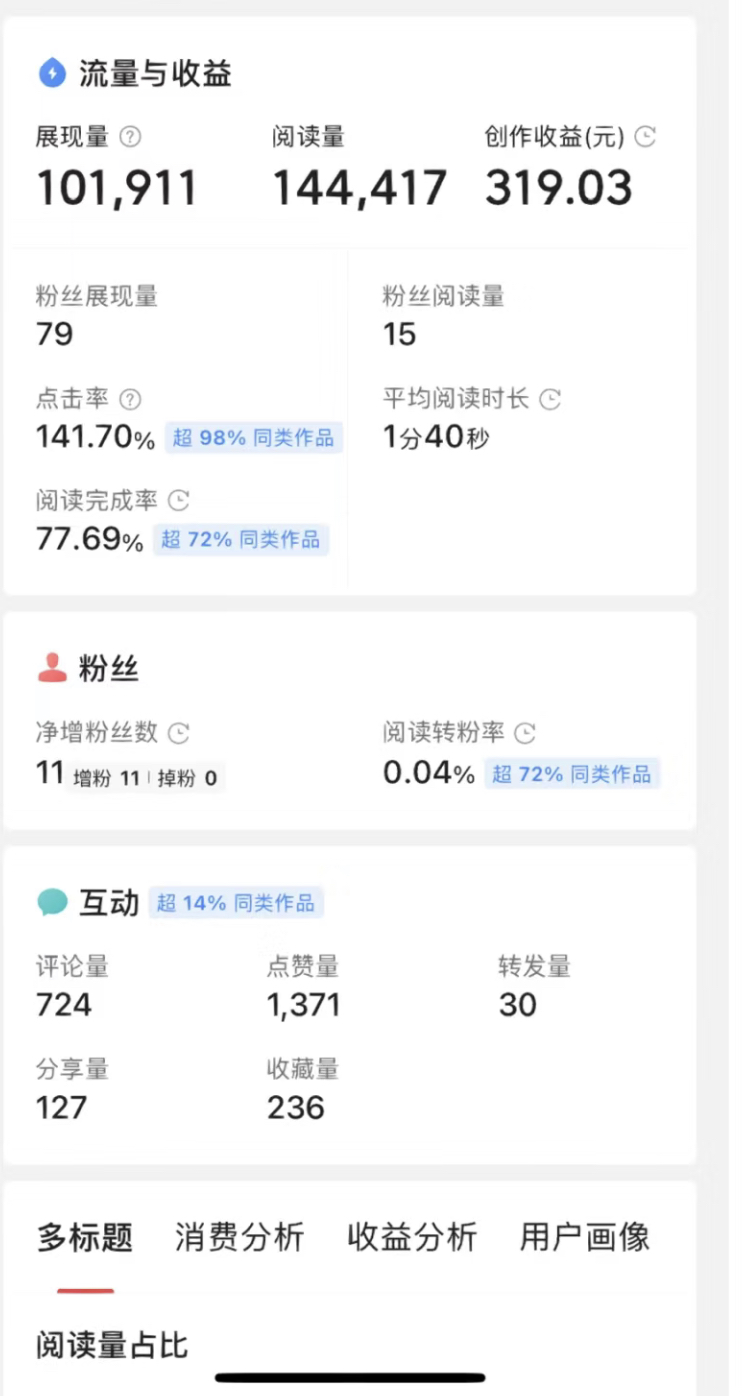The height and width of the screenshot is (1396, 744).
Task: Tap the blue lightning 流量与收益 icon
Action: click(x=51, y=73)
